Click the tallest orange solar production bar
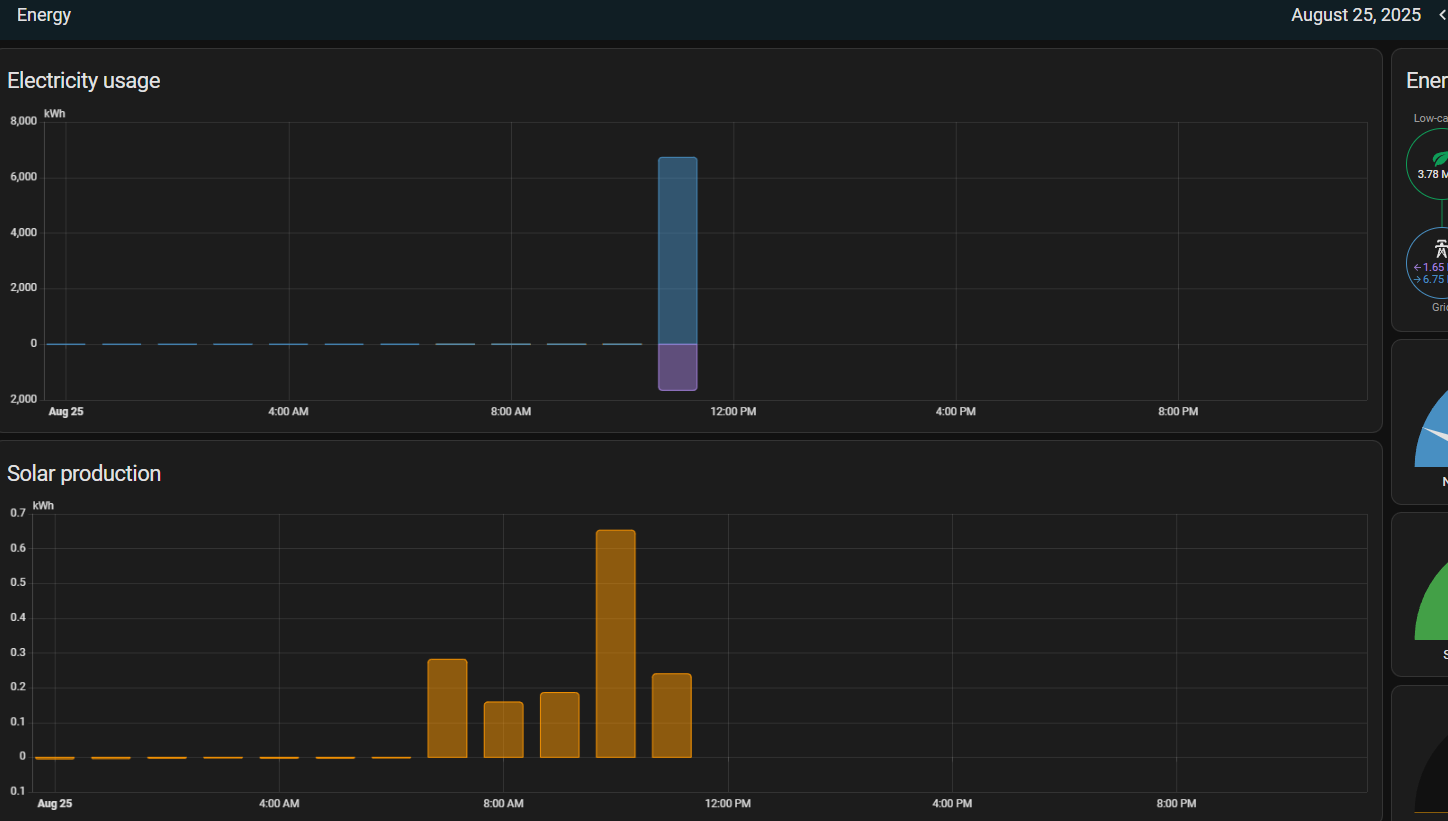 click(x=615, y=643)
